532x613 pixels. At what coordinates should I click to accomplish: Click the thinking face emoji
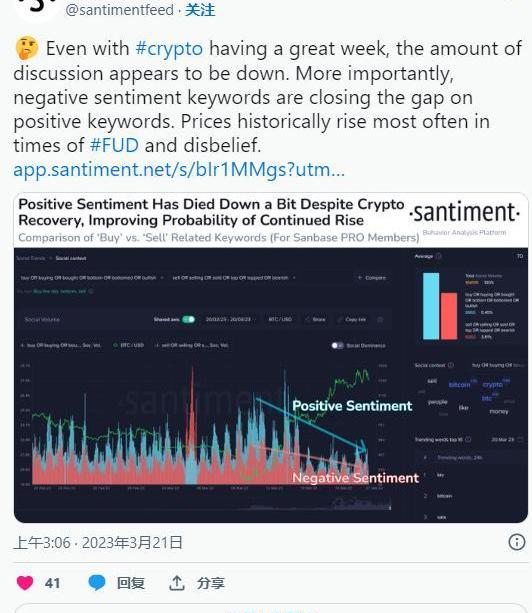(27, 48)
